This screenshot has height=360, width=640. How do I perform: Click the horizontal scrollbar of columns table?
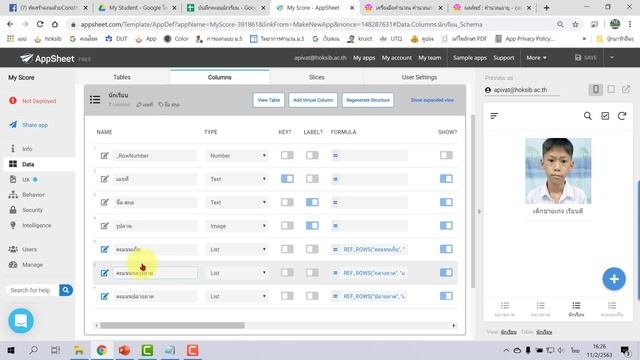click(x=172, y=325)
